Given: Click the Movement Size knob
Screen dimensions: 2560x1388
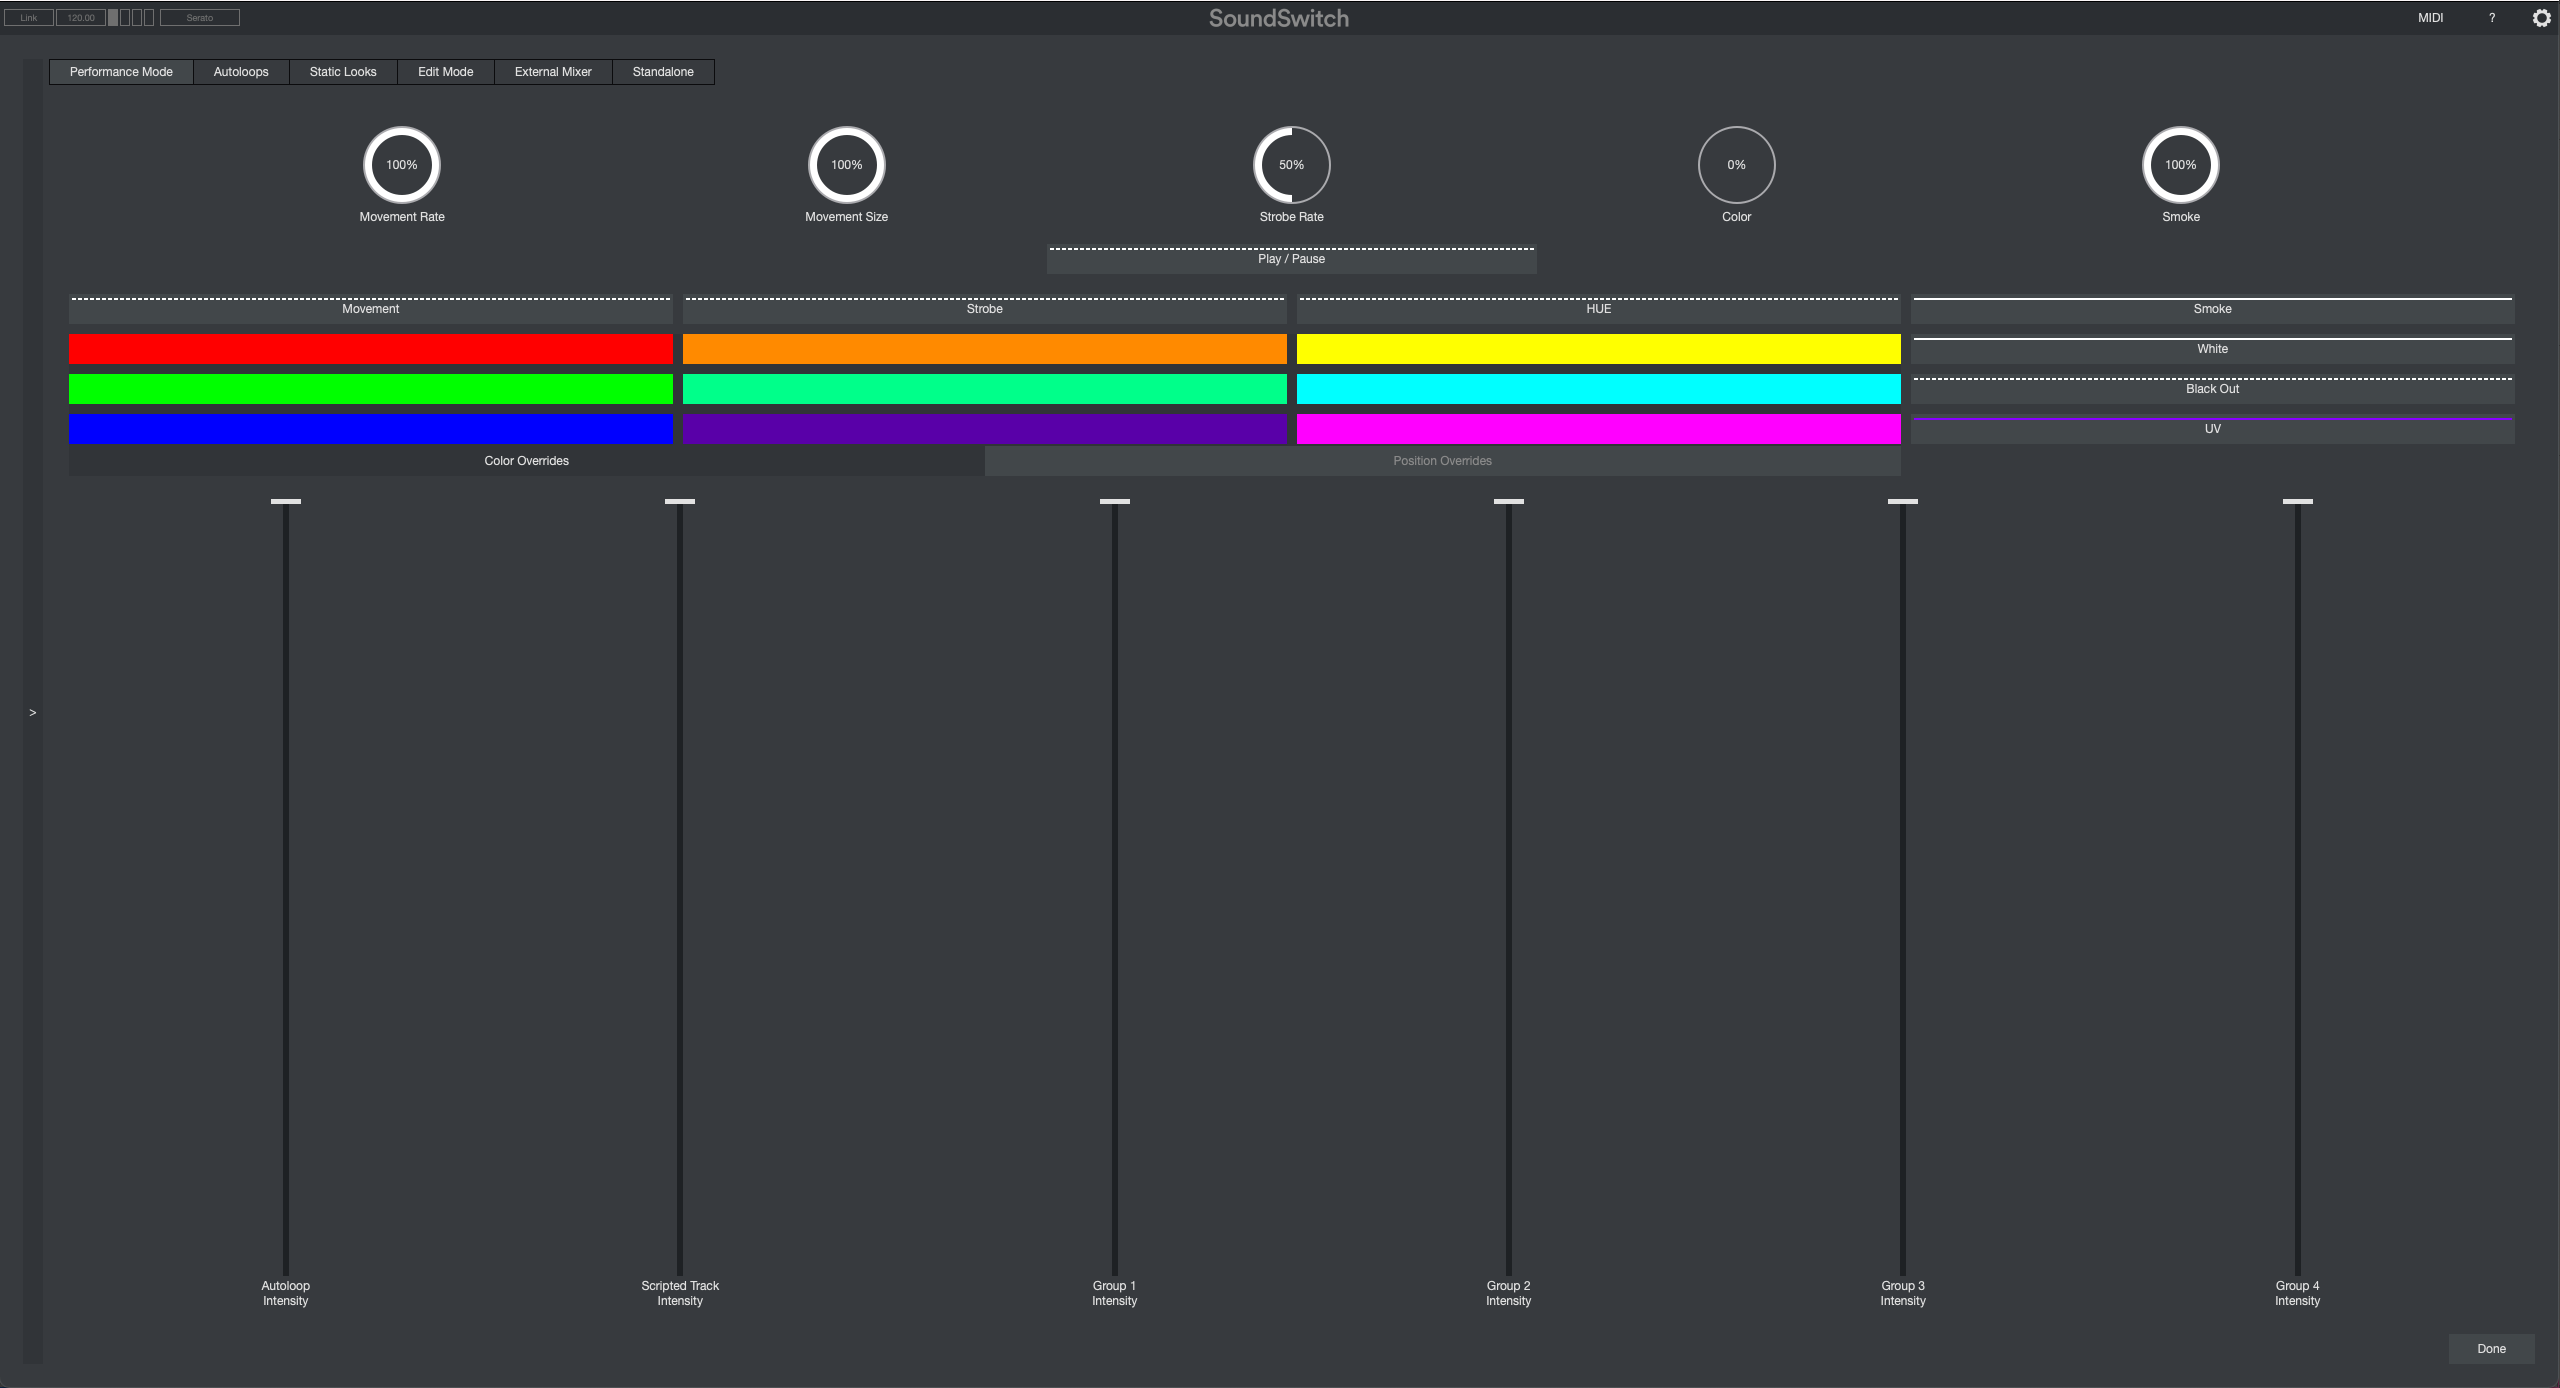Looking at the screenshot, I should 847,165.
